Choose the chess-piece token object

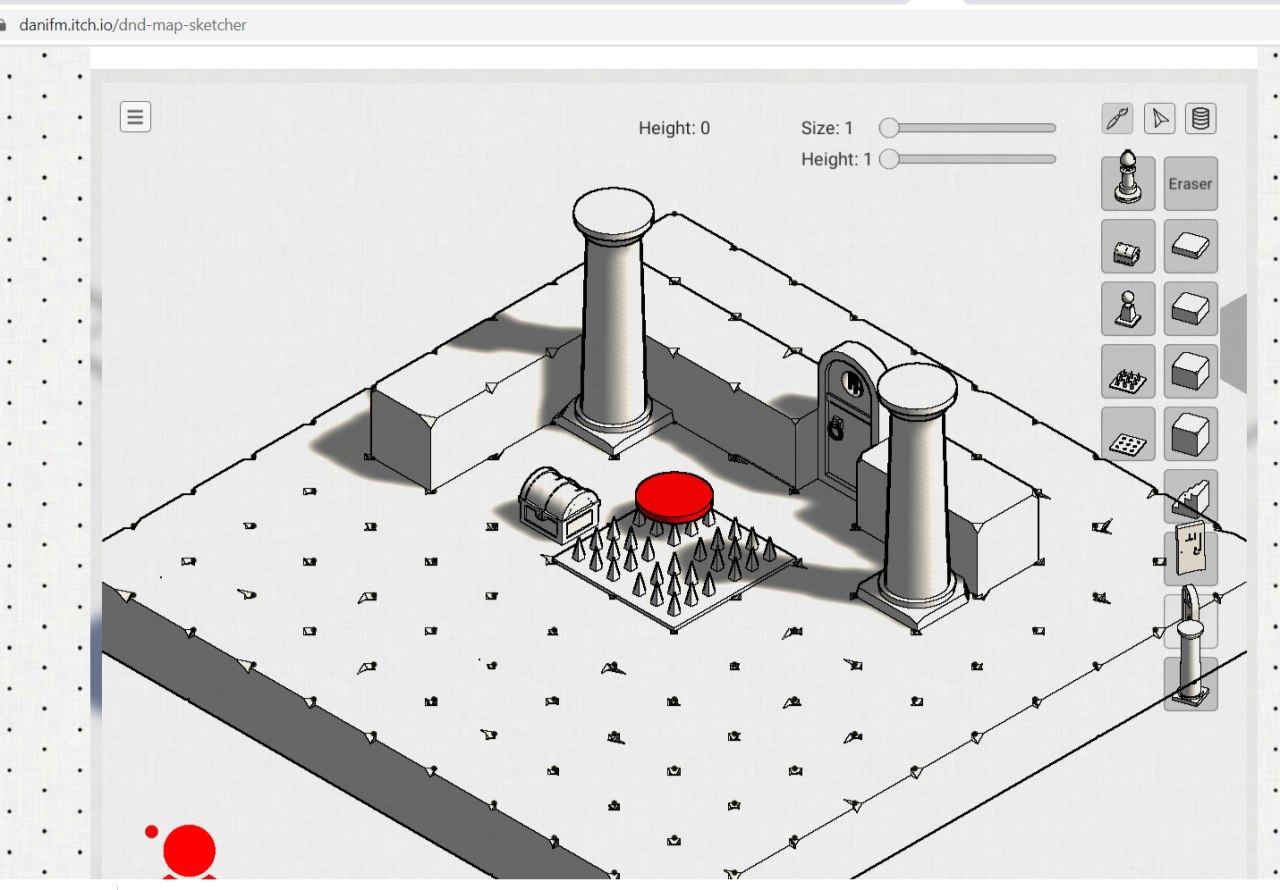click(1128, 183)
